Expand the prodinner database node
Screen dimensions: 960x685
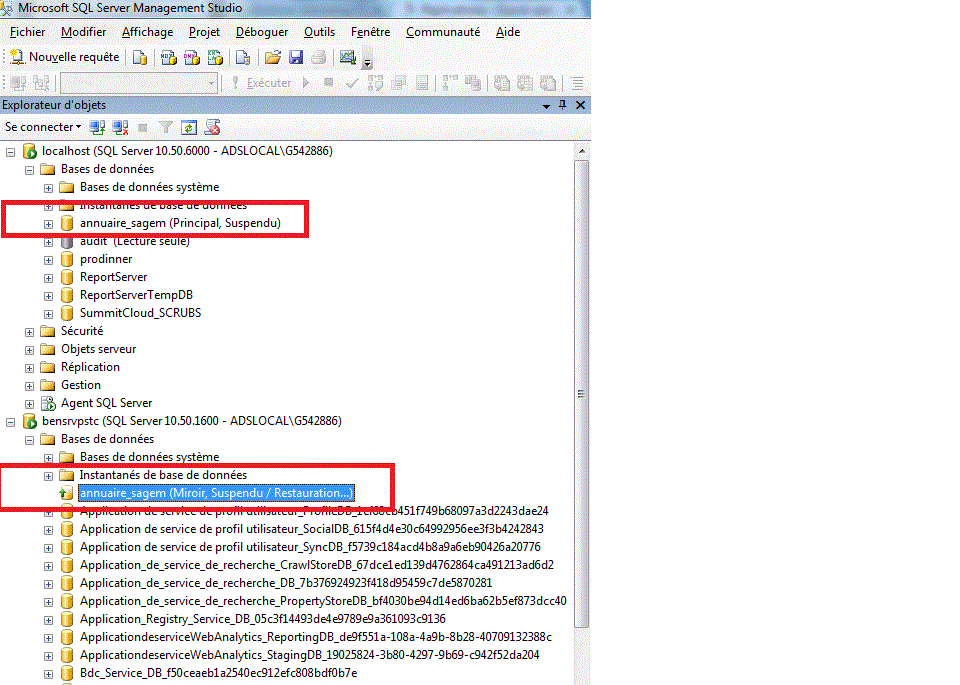tap(48, 260)
